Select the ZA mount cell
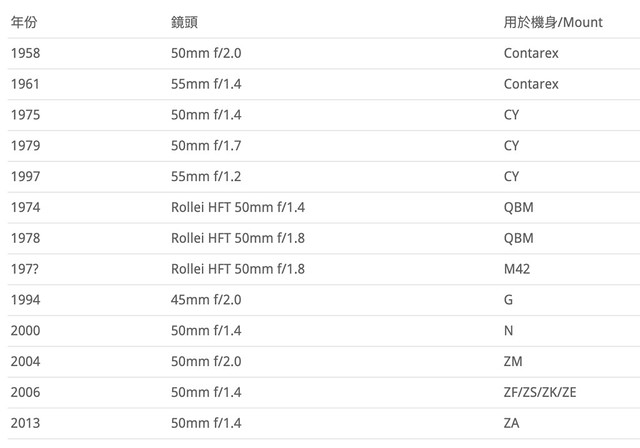Image resolution: width=640 pixels, height=448 pixels. 511,423
